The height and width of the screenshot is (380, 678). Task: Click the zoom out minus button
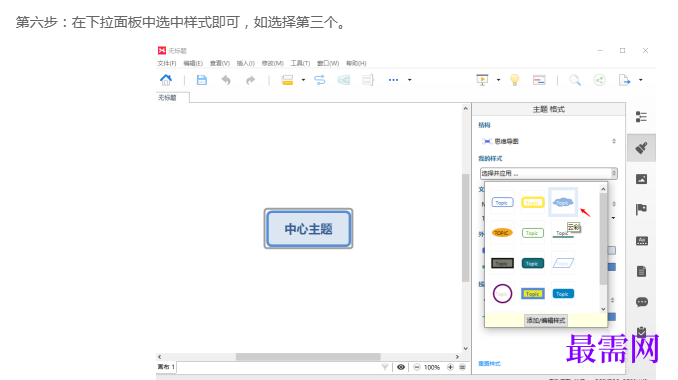pos(417,367)
